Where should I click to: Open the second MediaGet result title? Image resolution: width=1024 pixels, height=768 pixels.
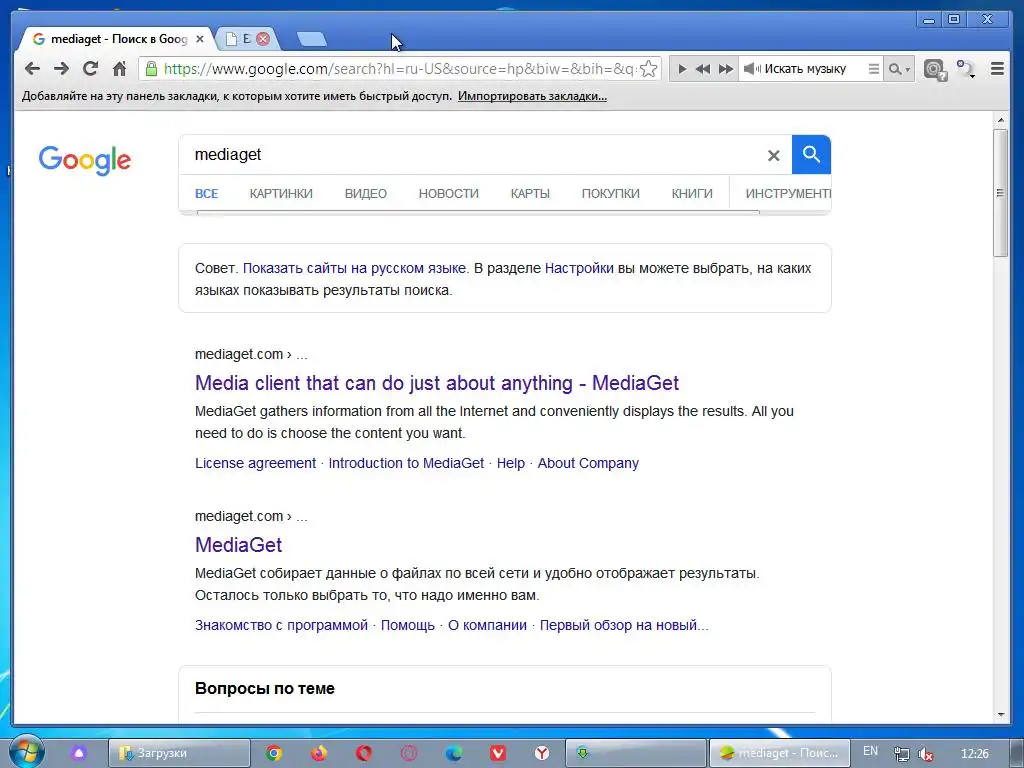[x=238, y=545]
